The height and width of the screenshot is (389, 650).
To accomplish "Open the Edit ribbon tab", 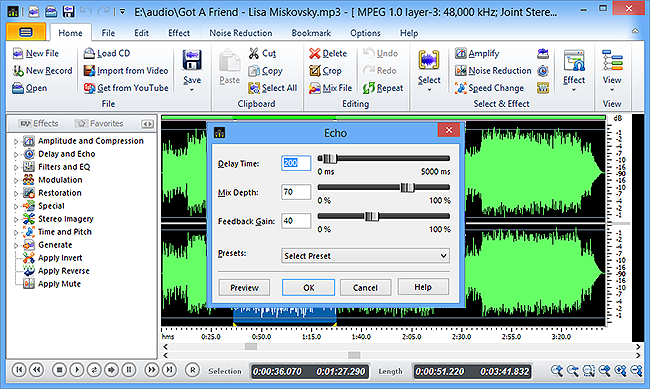I will tap(141, 33).
